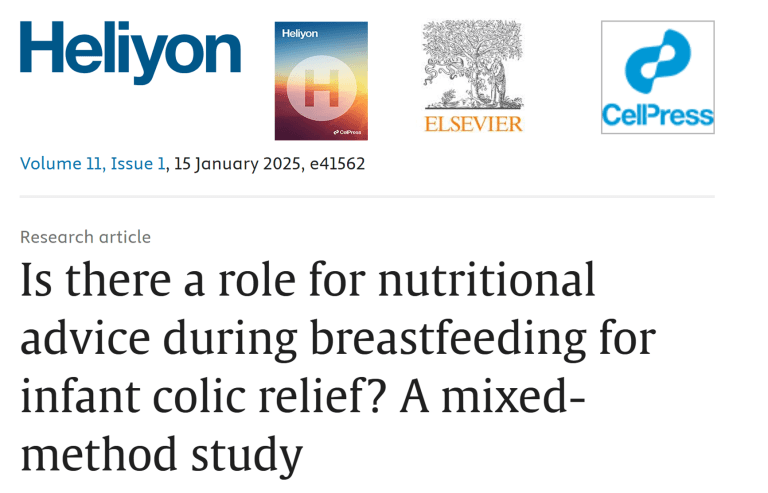The height and width of the screenshot is (493, 768).
Task: Click the large Heliyon journal logo
Action: [x=130, y=54]
